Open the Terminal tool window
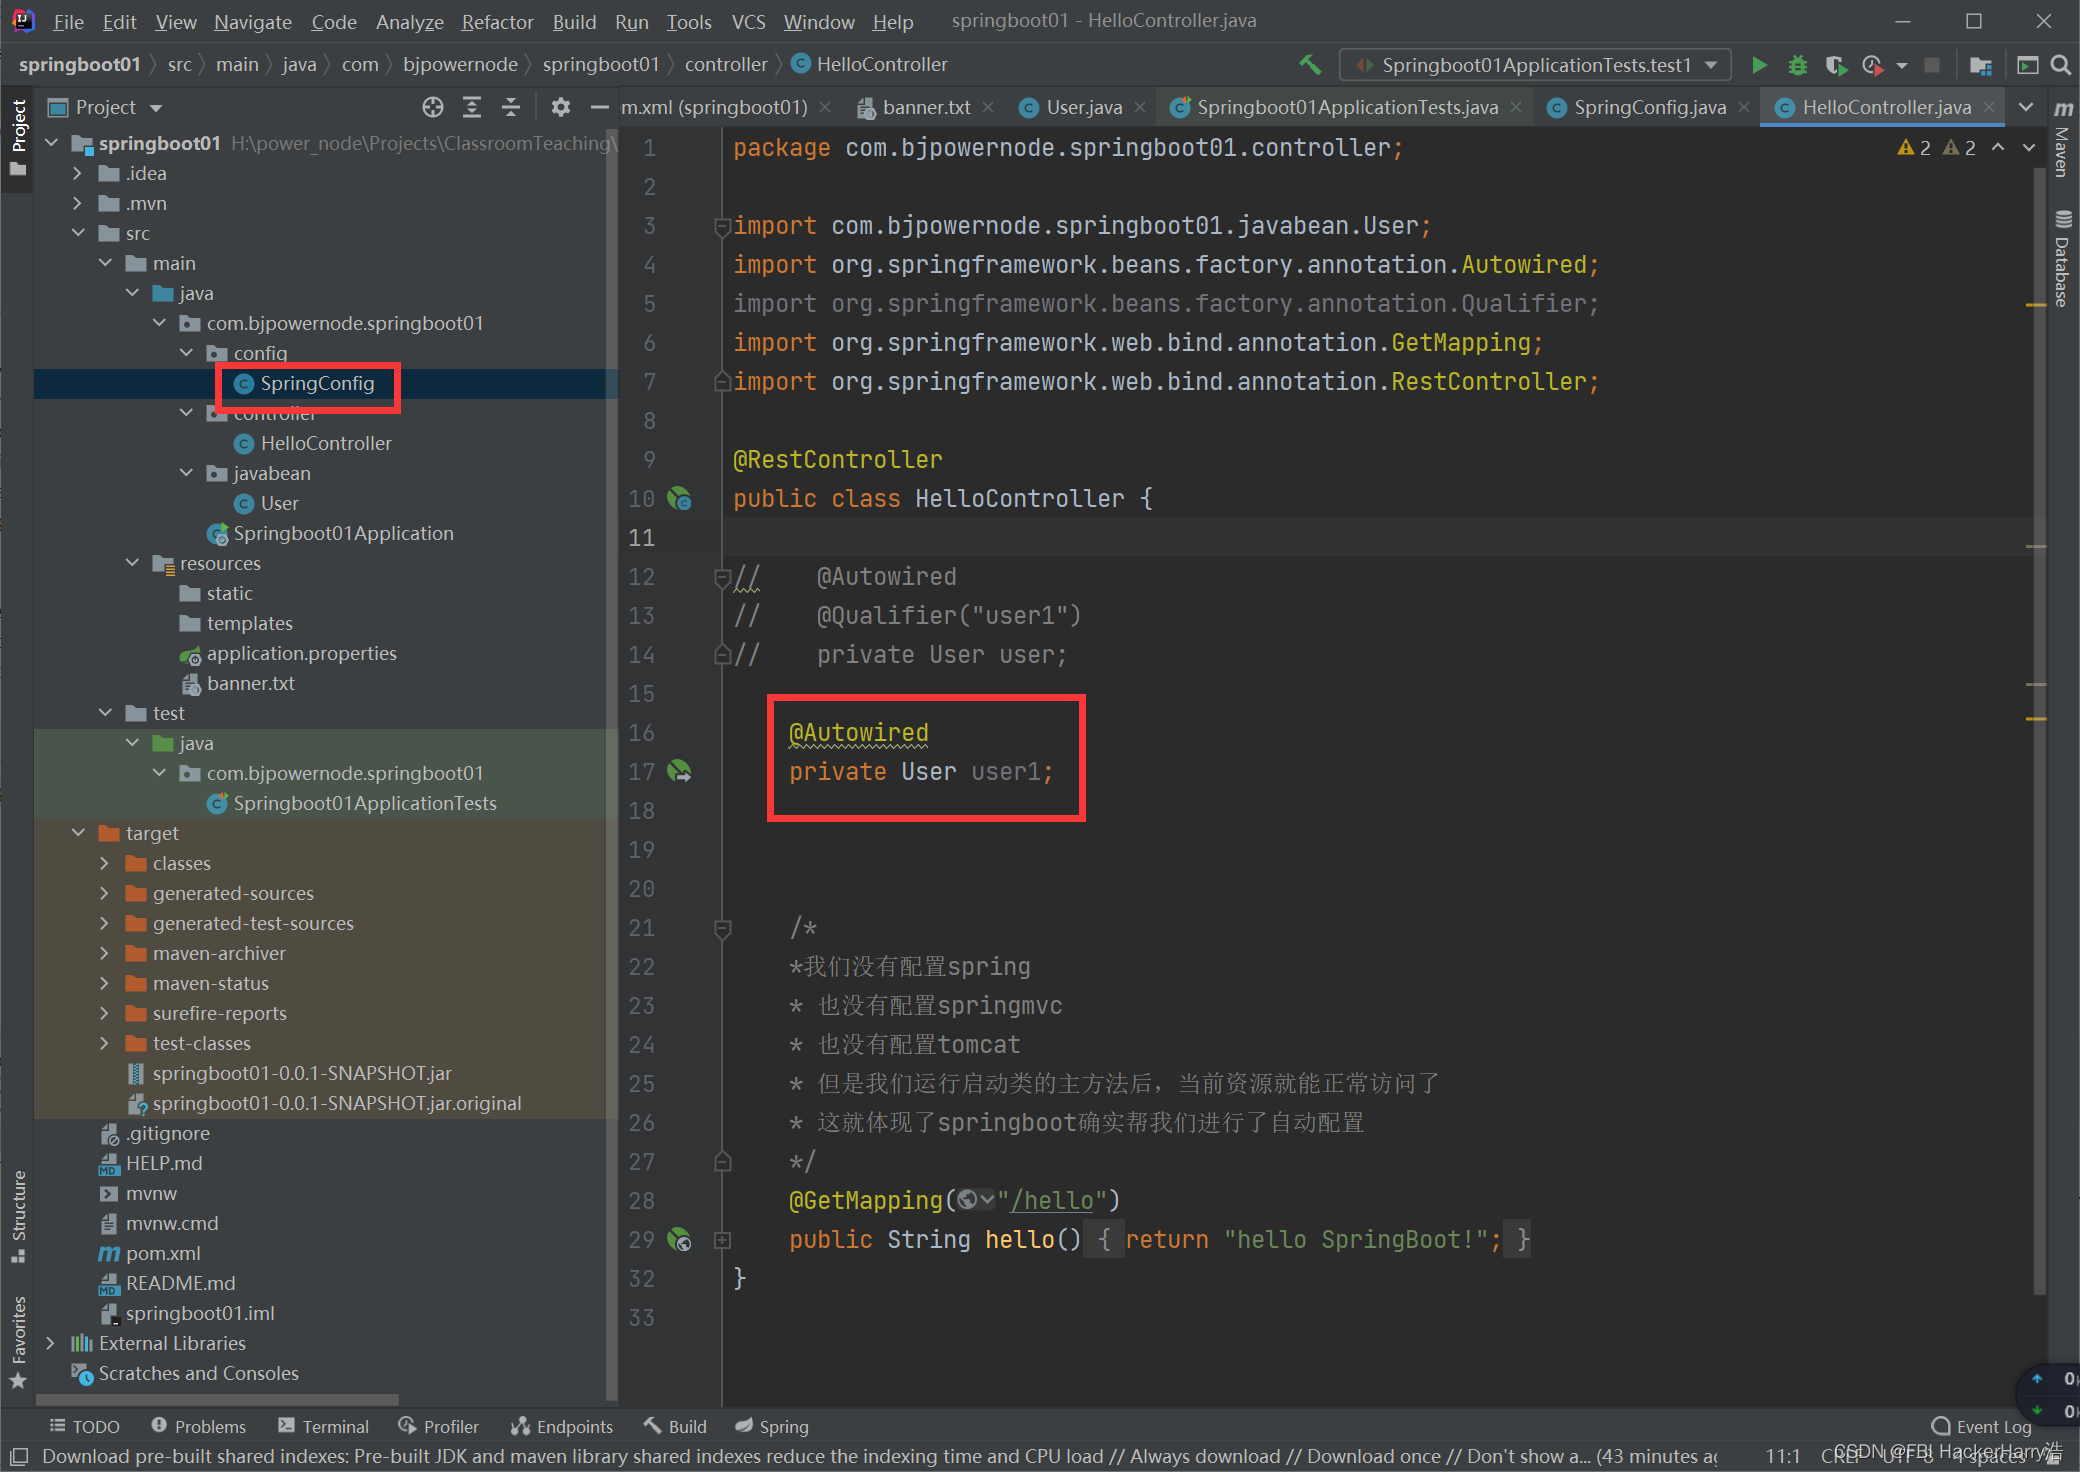This screenshot has width=2080, height=1472. 323,1426
